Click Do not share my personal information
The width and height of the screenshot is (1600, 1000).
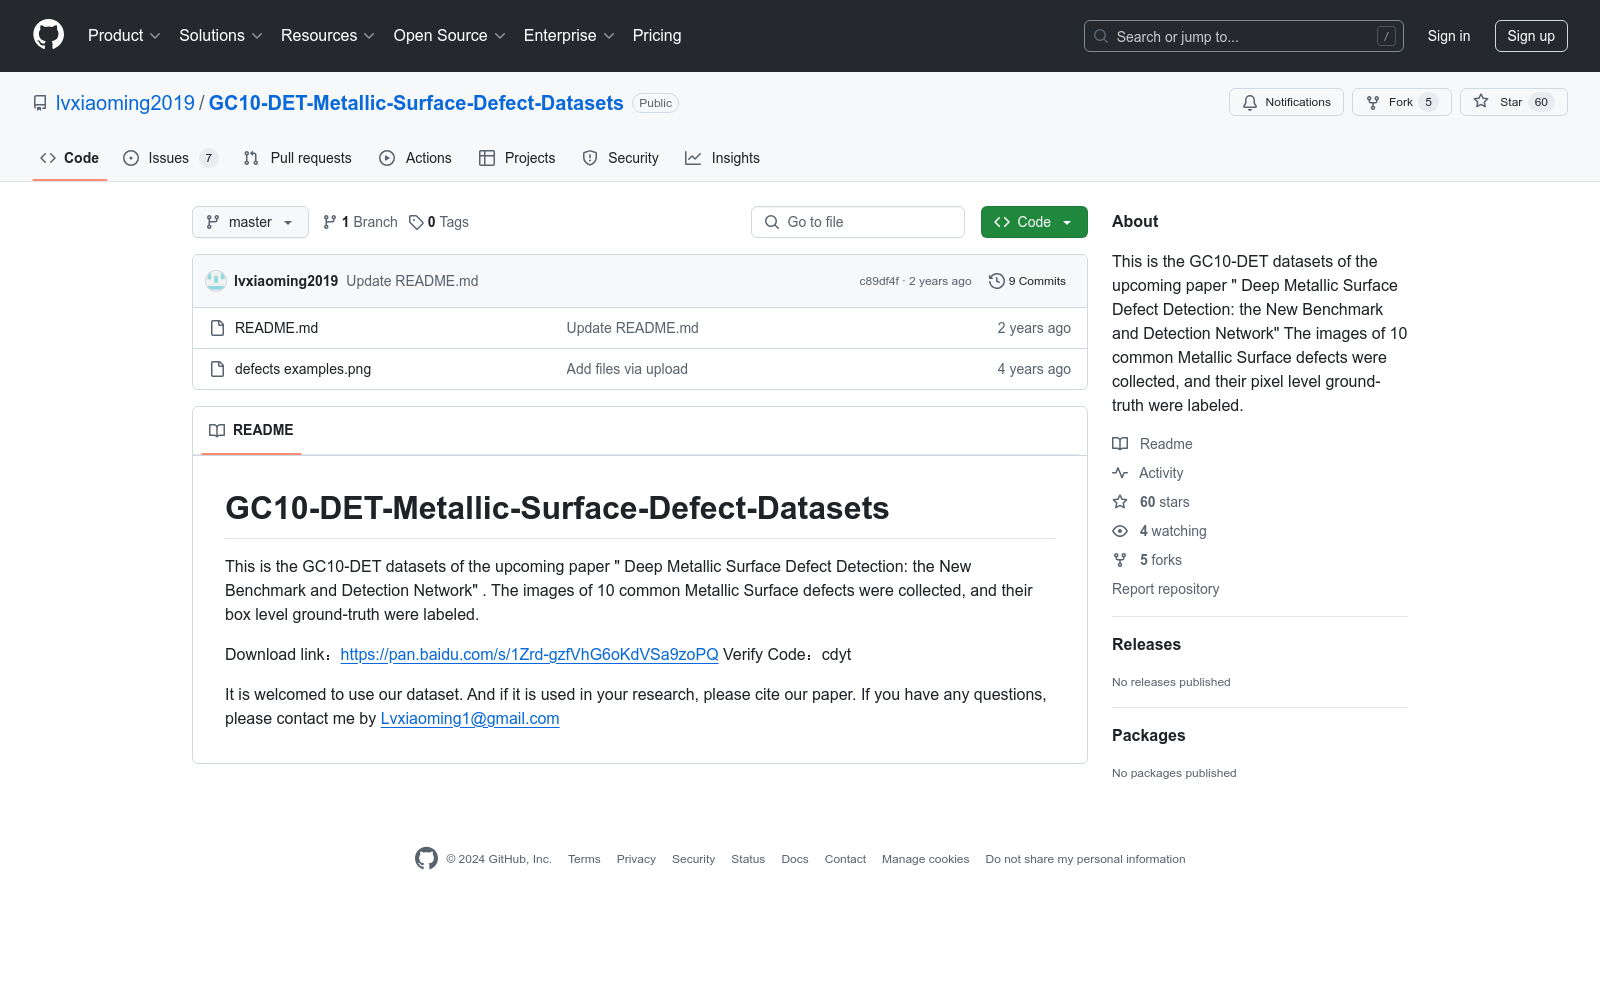(x=1085, y=859)
